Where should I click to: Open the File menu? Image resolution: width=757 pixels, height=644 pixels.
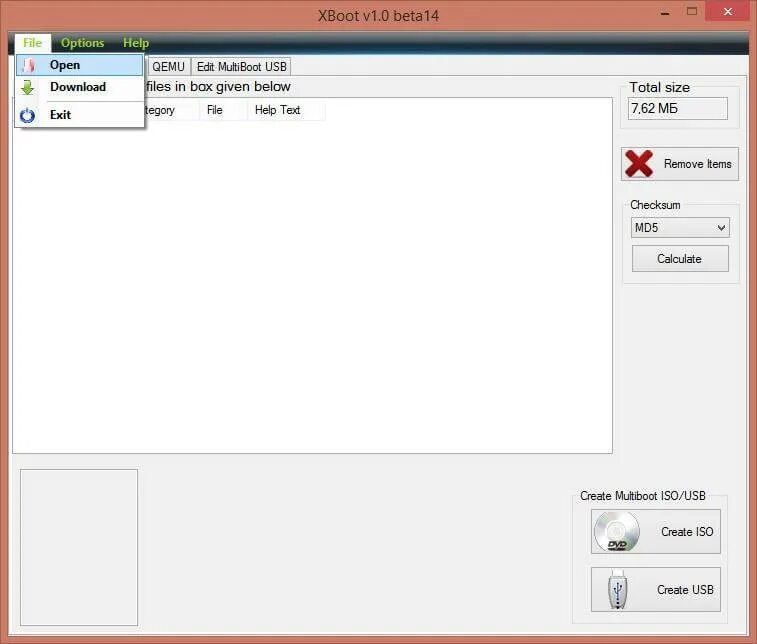[32, 43]
